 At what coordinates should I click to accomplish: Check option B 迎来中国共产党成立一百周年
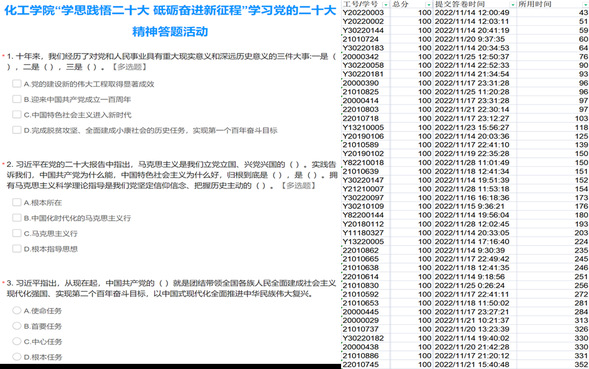point(17,99)
